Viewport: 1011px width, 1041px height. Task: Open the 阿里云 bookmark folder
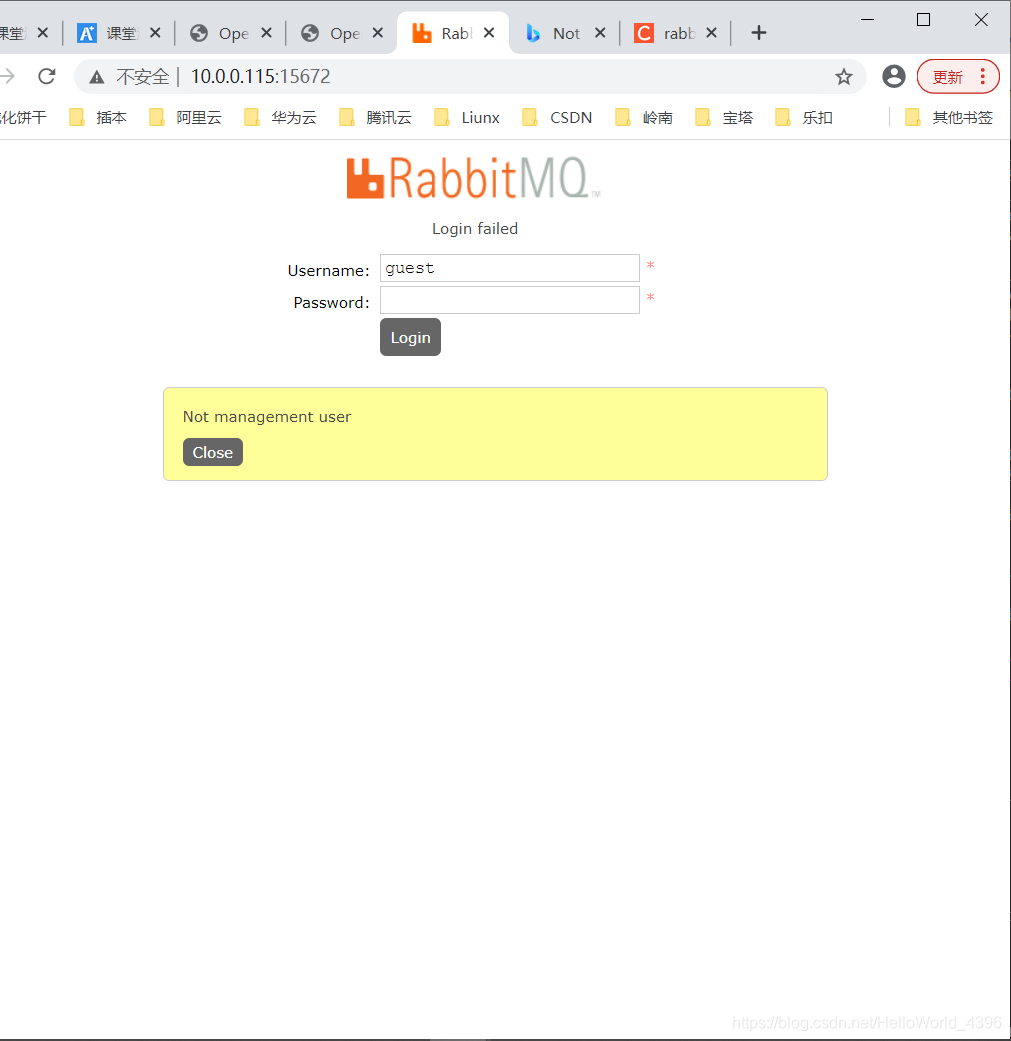click(186, 118)
